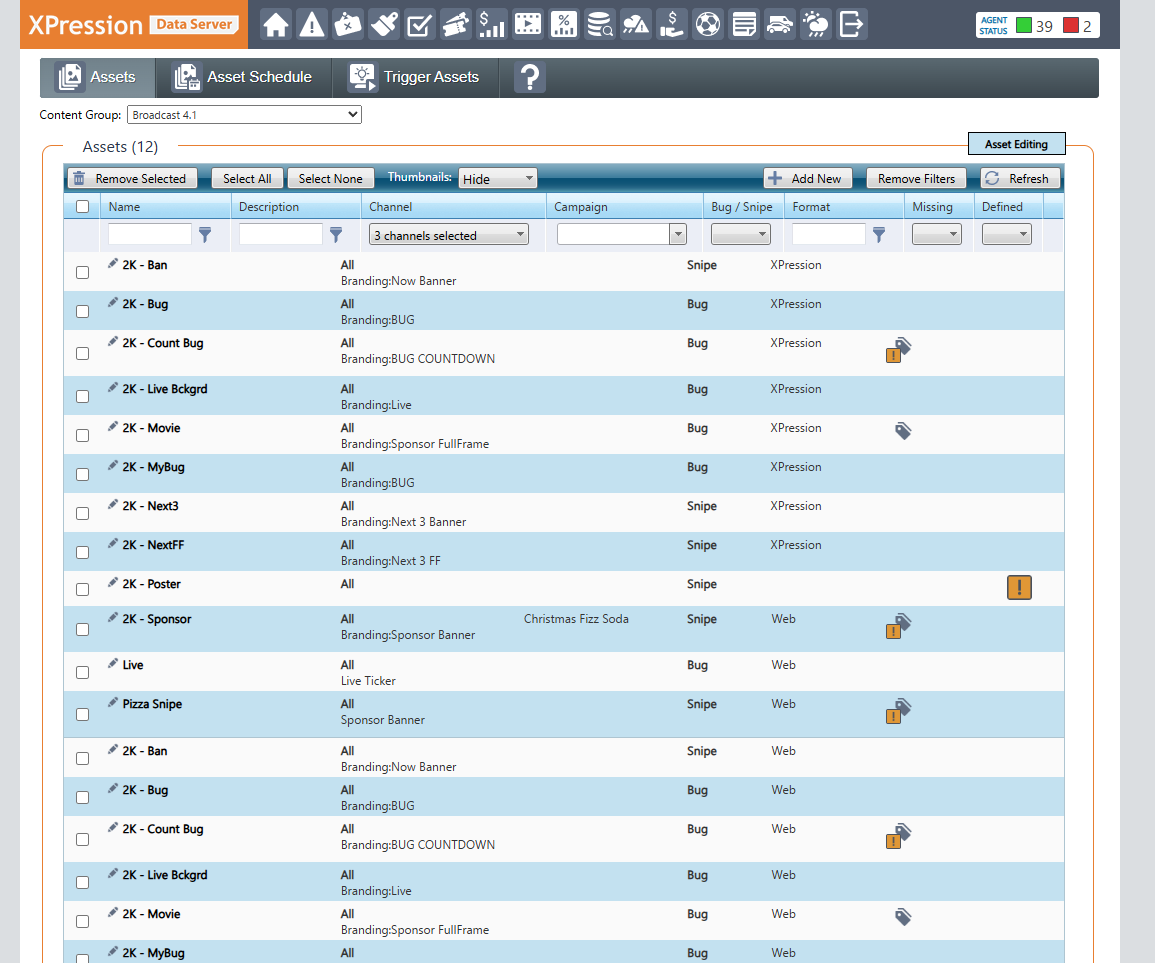Open the traffic cars icon
This screenshot has height=963, width=1155.
[x=780, y=24]
